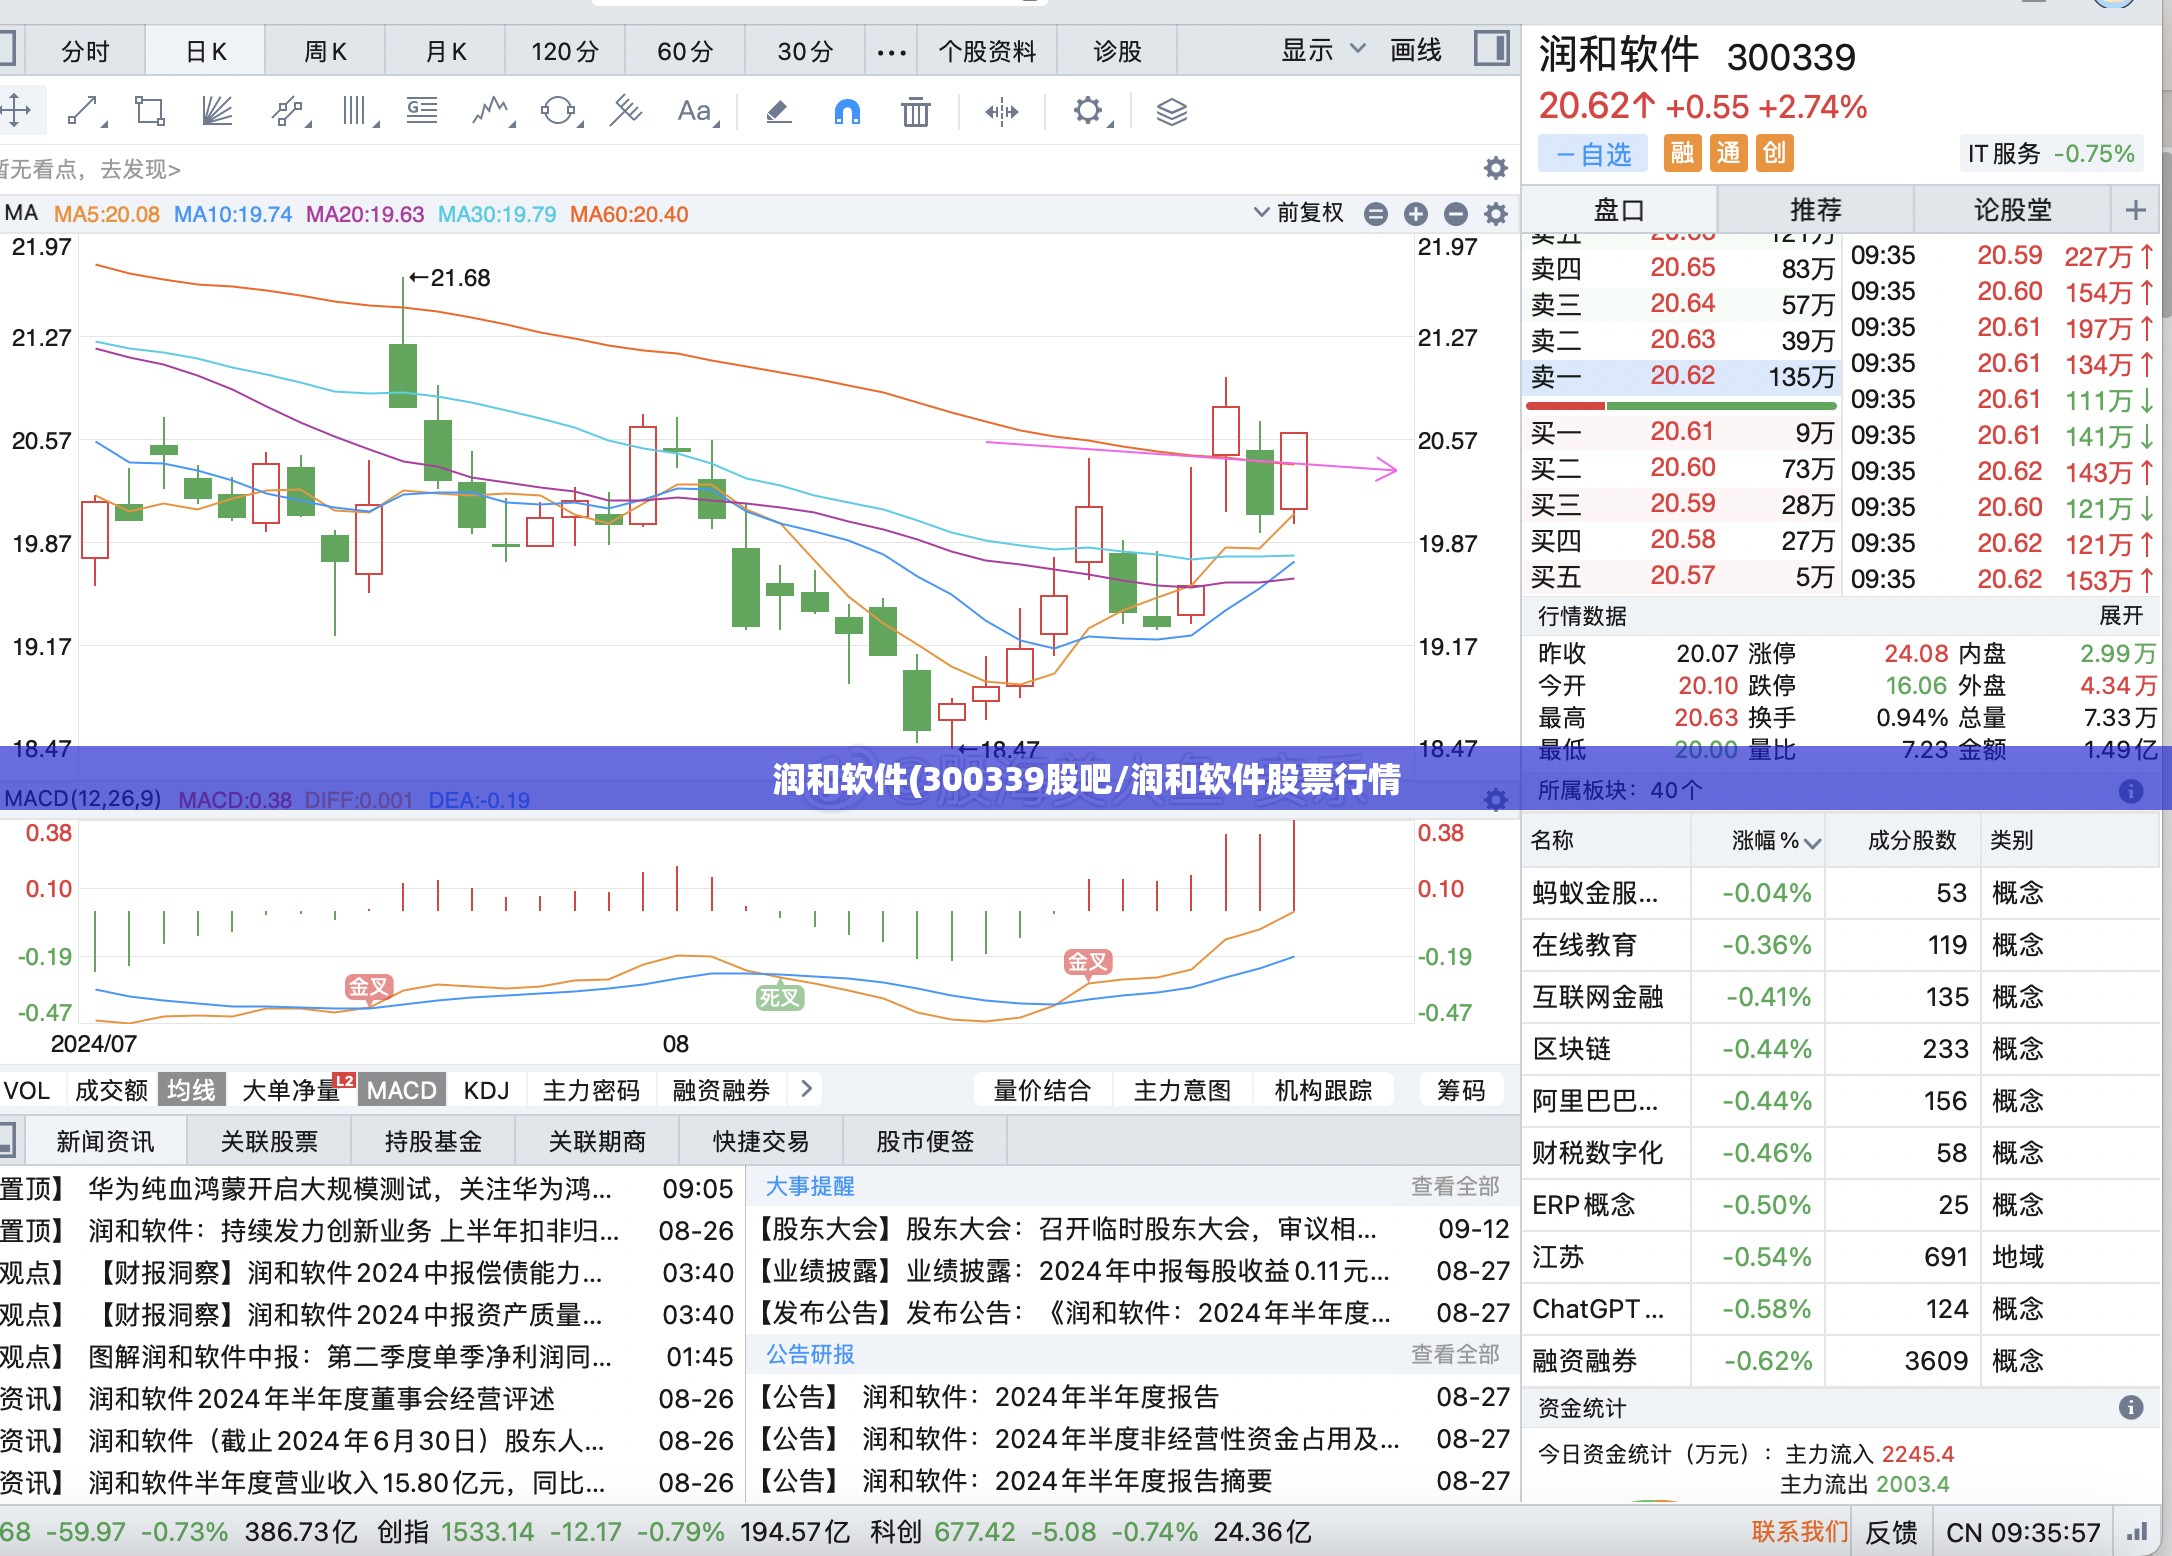Click the 死叉 marker on MACD chart
The width and height of the screenshot is (2172, 1556).
[x=779, y=997]
